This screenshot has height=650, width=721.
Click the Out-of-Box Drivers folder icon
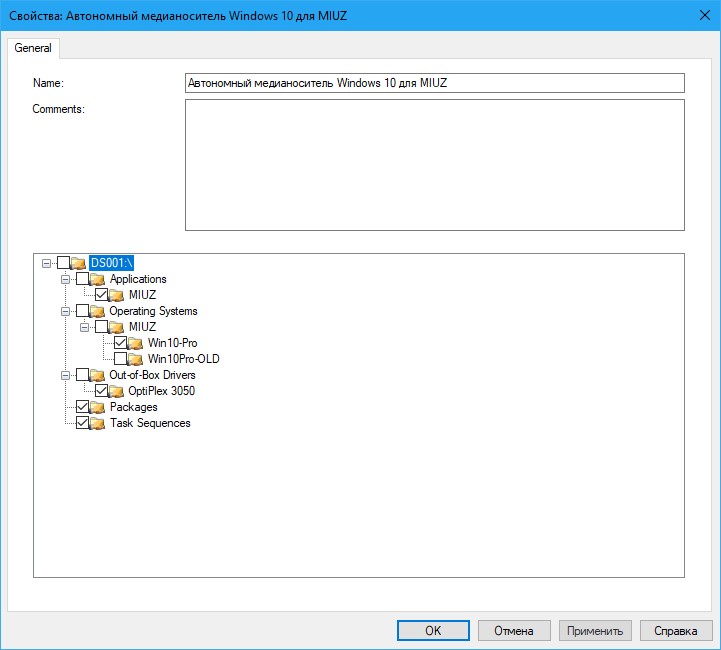coord(98,375)
